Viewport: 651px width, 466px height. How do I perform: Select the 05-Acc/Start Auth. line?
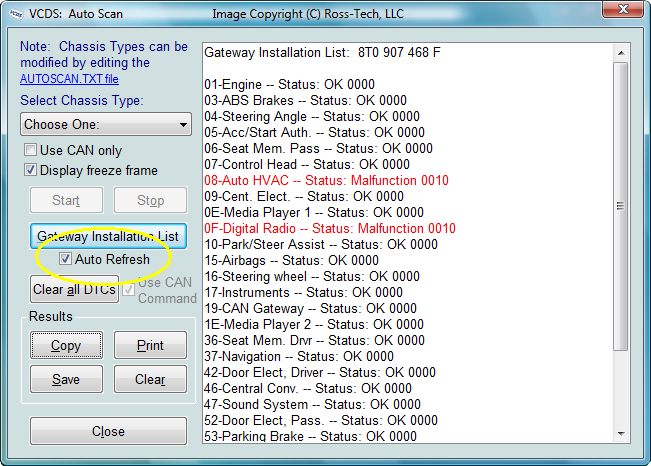point(314,132)
